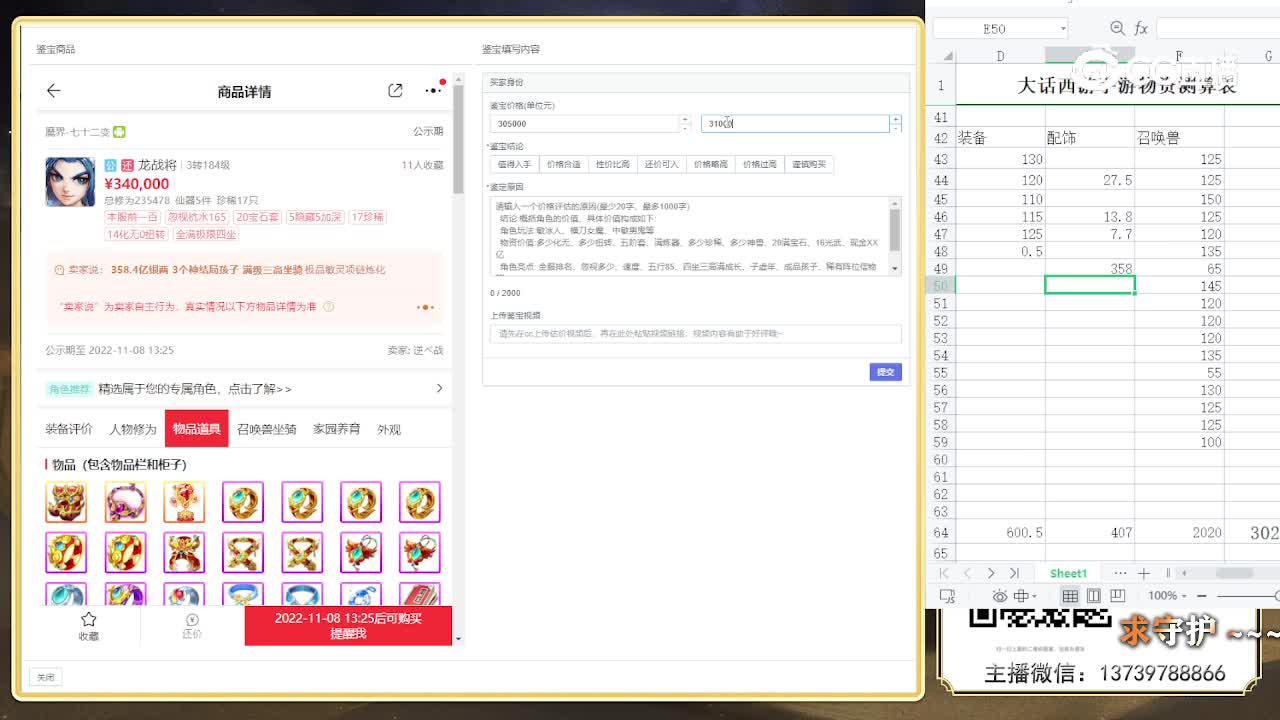
Task: Click second price input field
Action: [795, 124]
